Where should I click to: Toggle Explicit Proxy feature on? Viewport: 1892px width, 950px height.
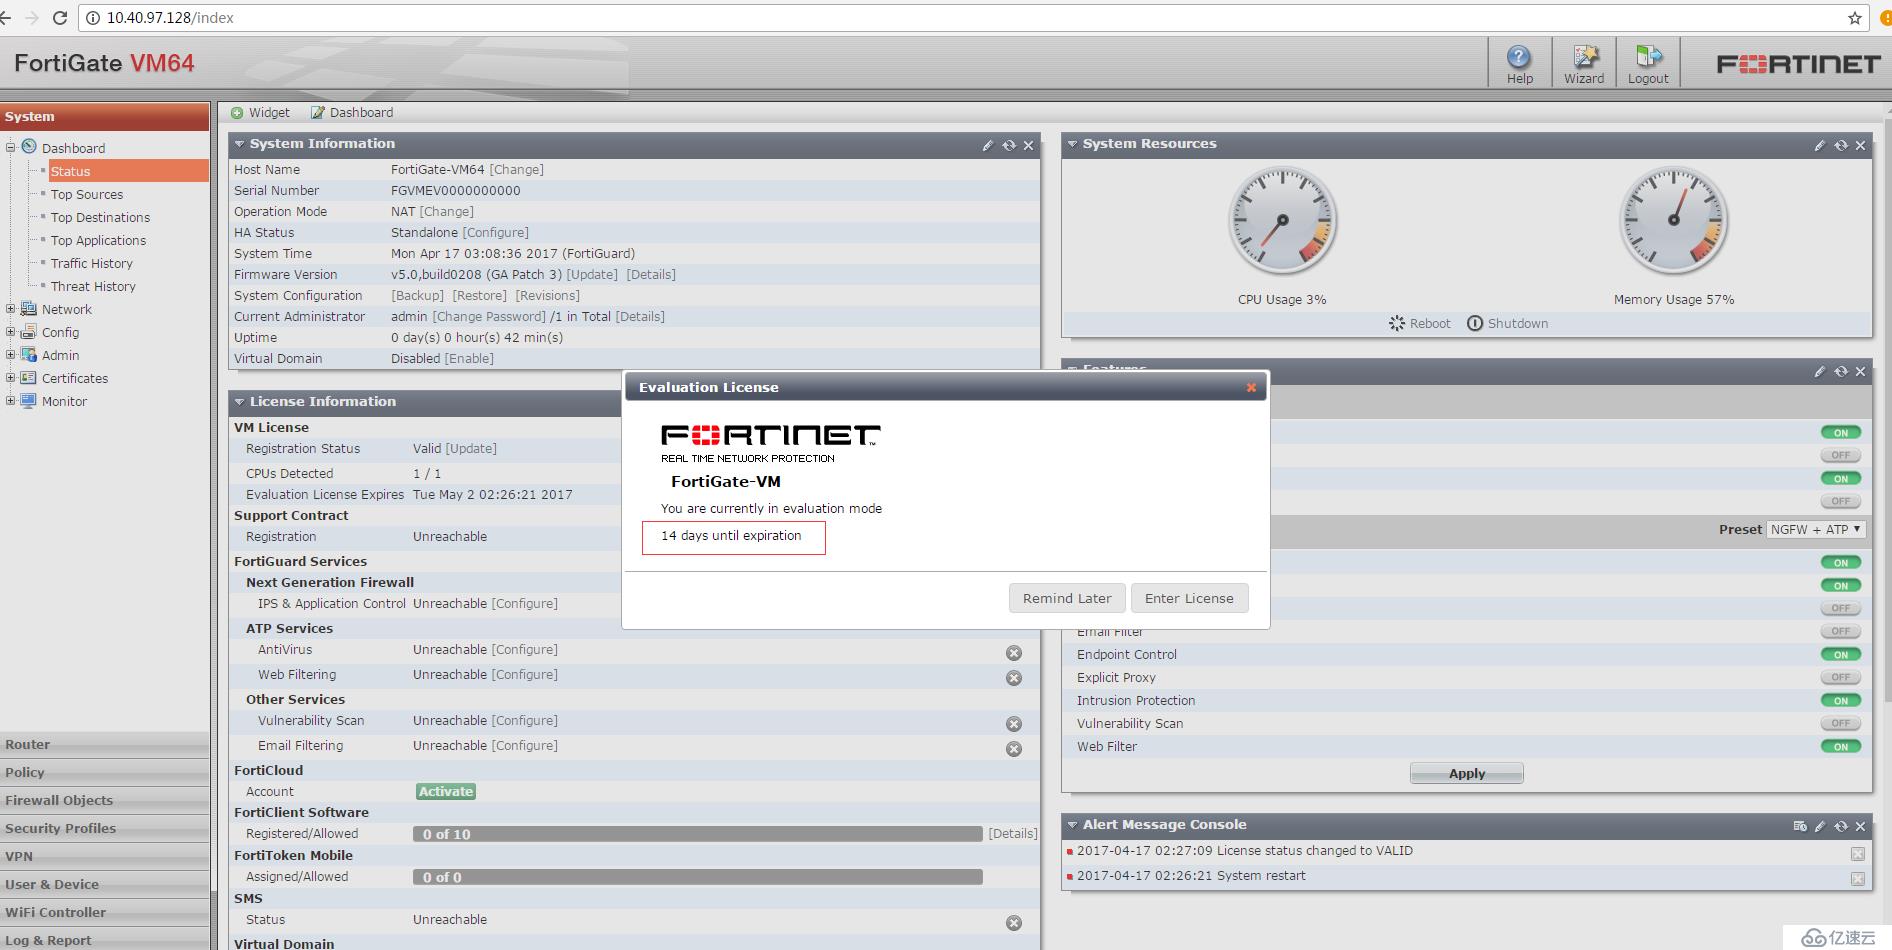click(x=1841, y=678)
